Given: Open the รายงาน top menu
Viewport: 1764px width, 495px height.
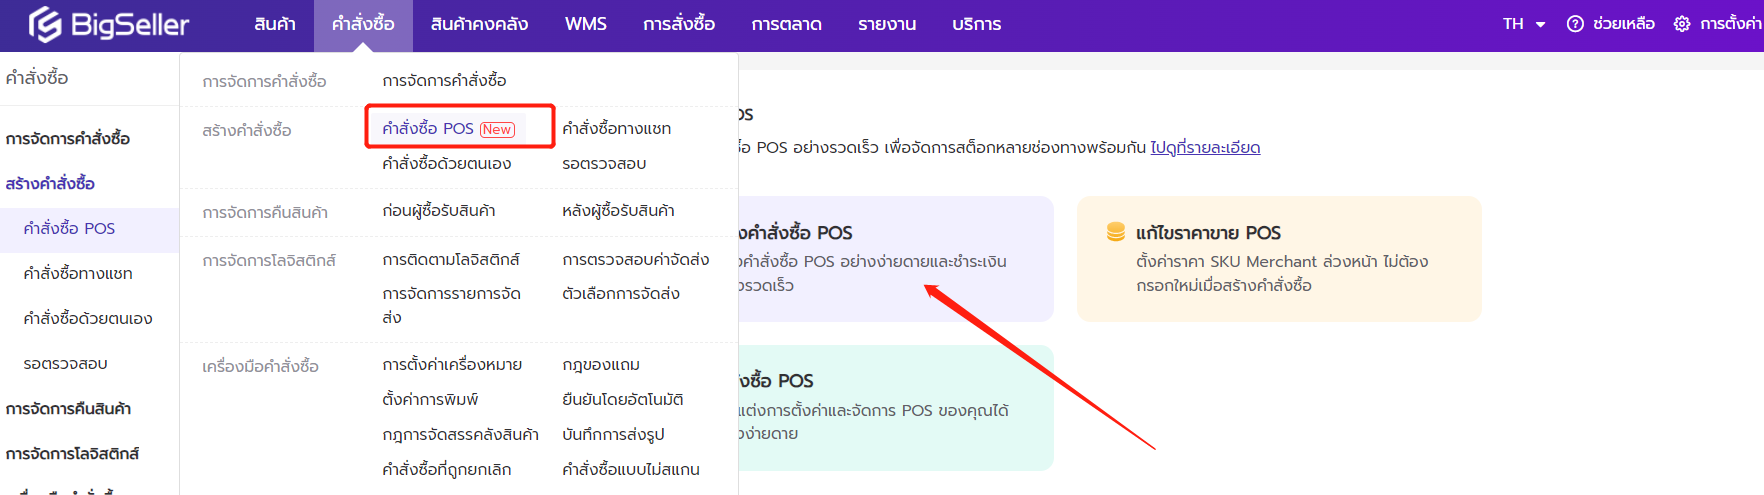Looking at the screenshot, I should 886,24.
